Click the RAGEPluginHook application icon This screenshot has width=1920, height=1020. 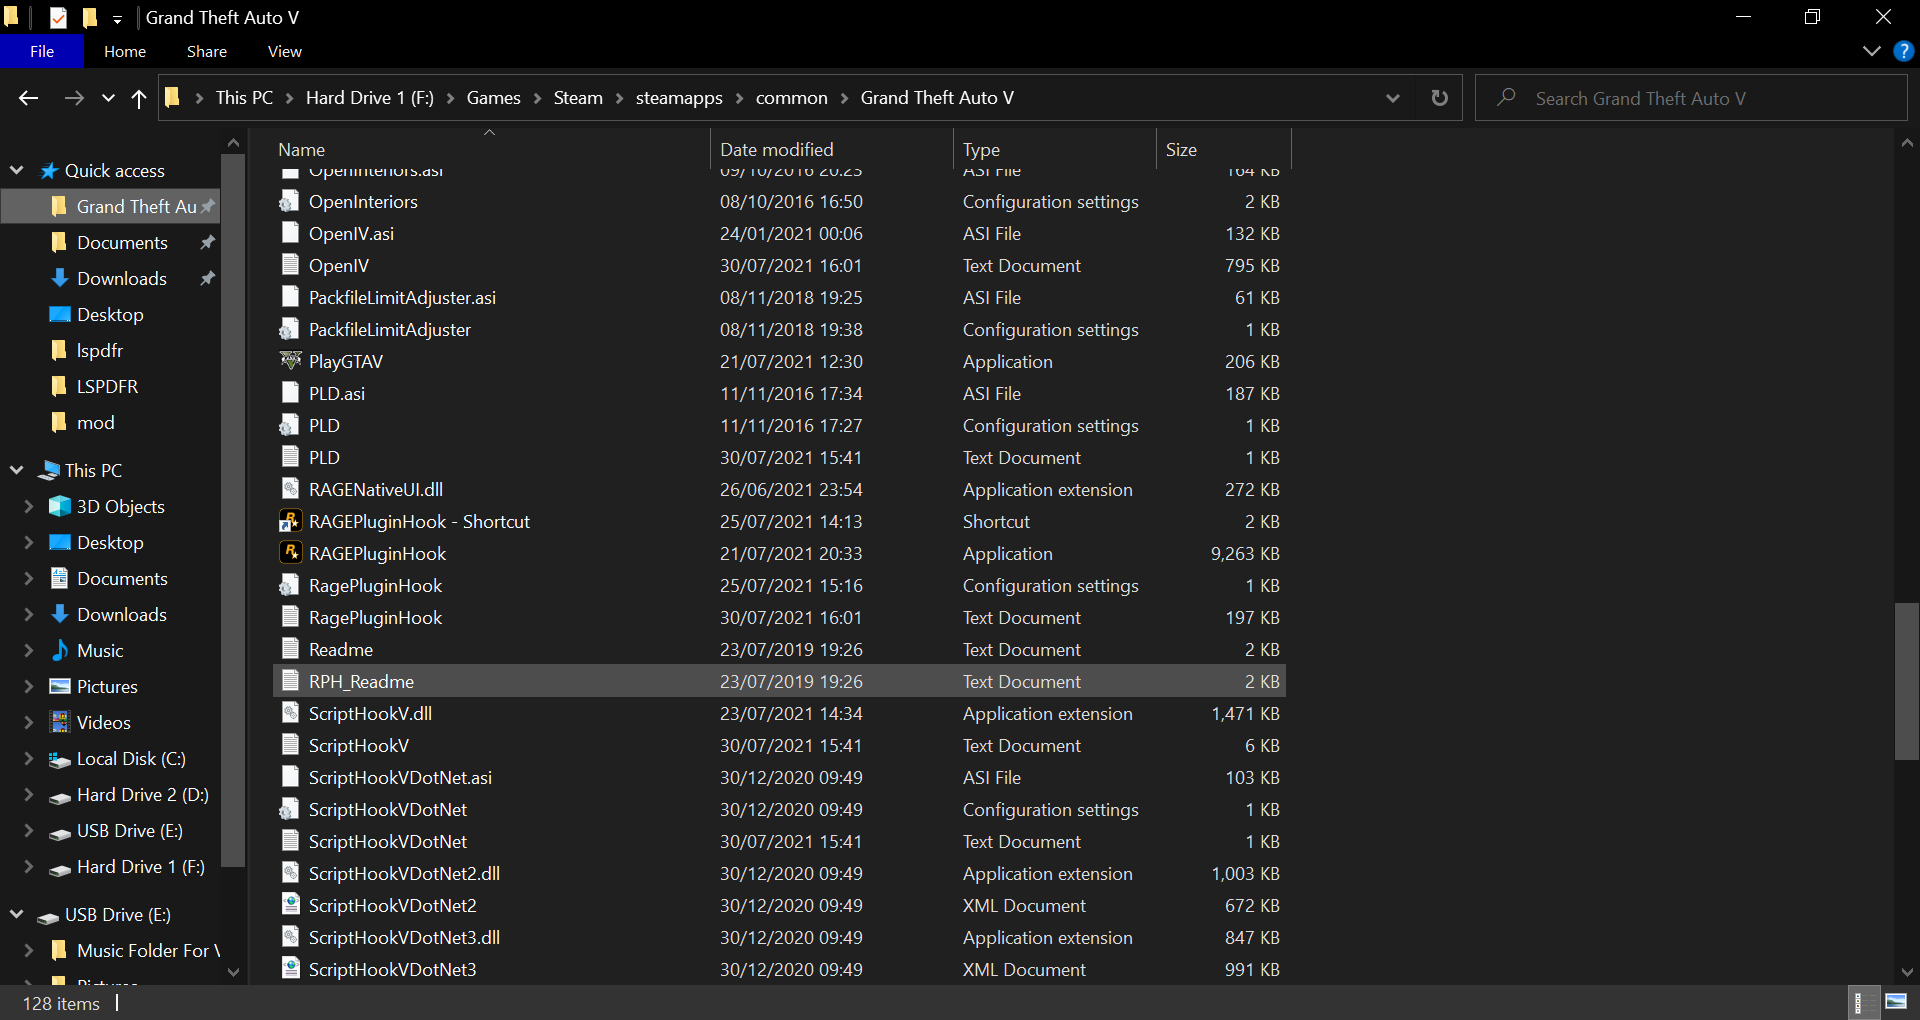[290, 553]
